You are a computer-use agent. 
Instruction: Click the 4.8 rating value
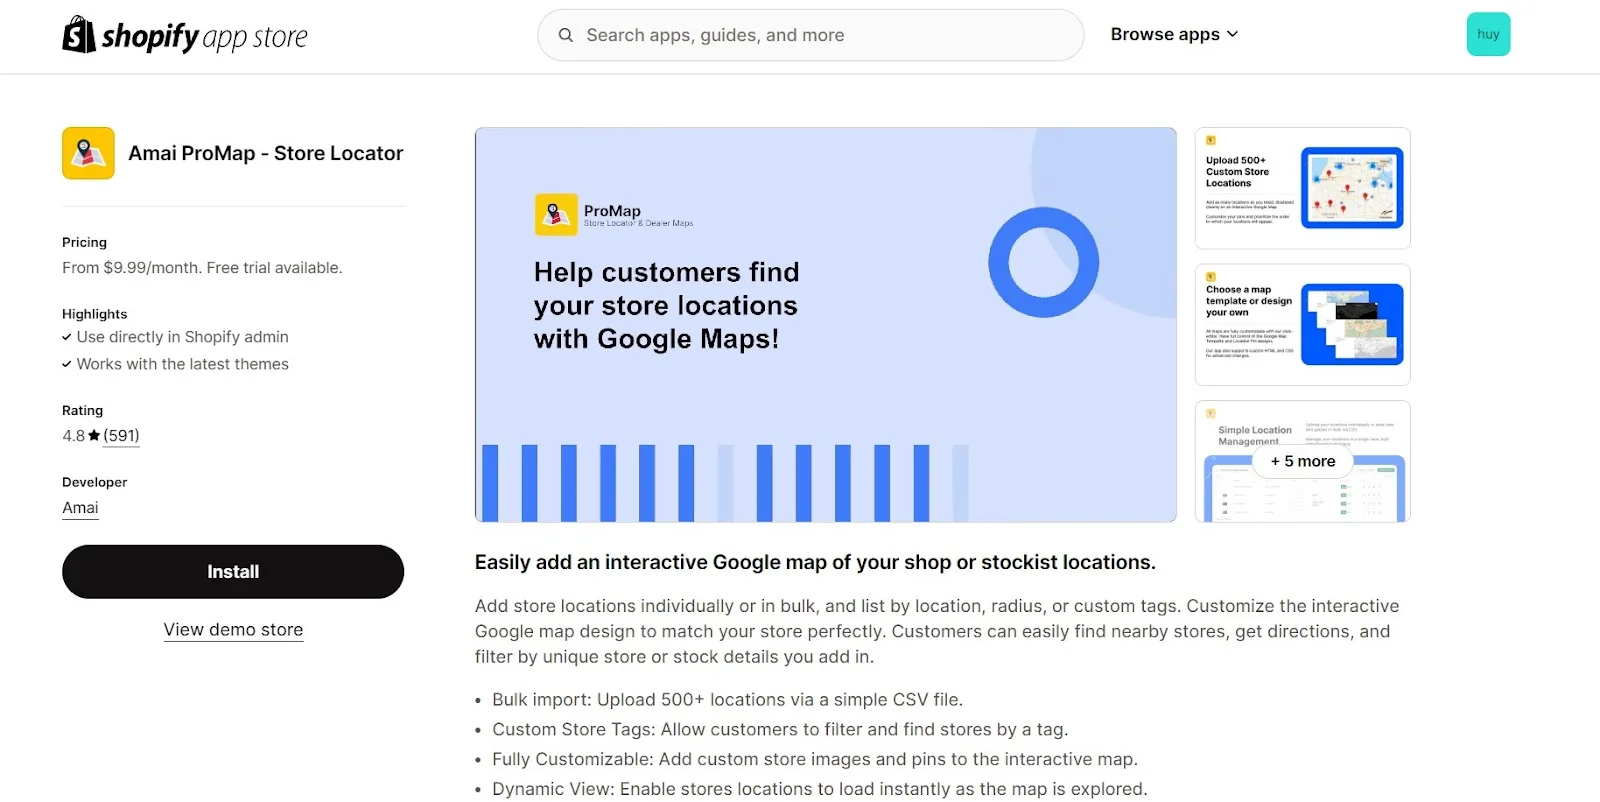click(x=73, y=436)
